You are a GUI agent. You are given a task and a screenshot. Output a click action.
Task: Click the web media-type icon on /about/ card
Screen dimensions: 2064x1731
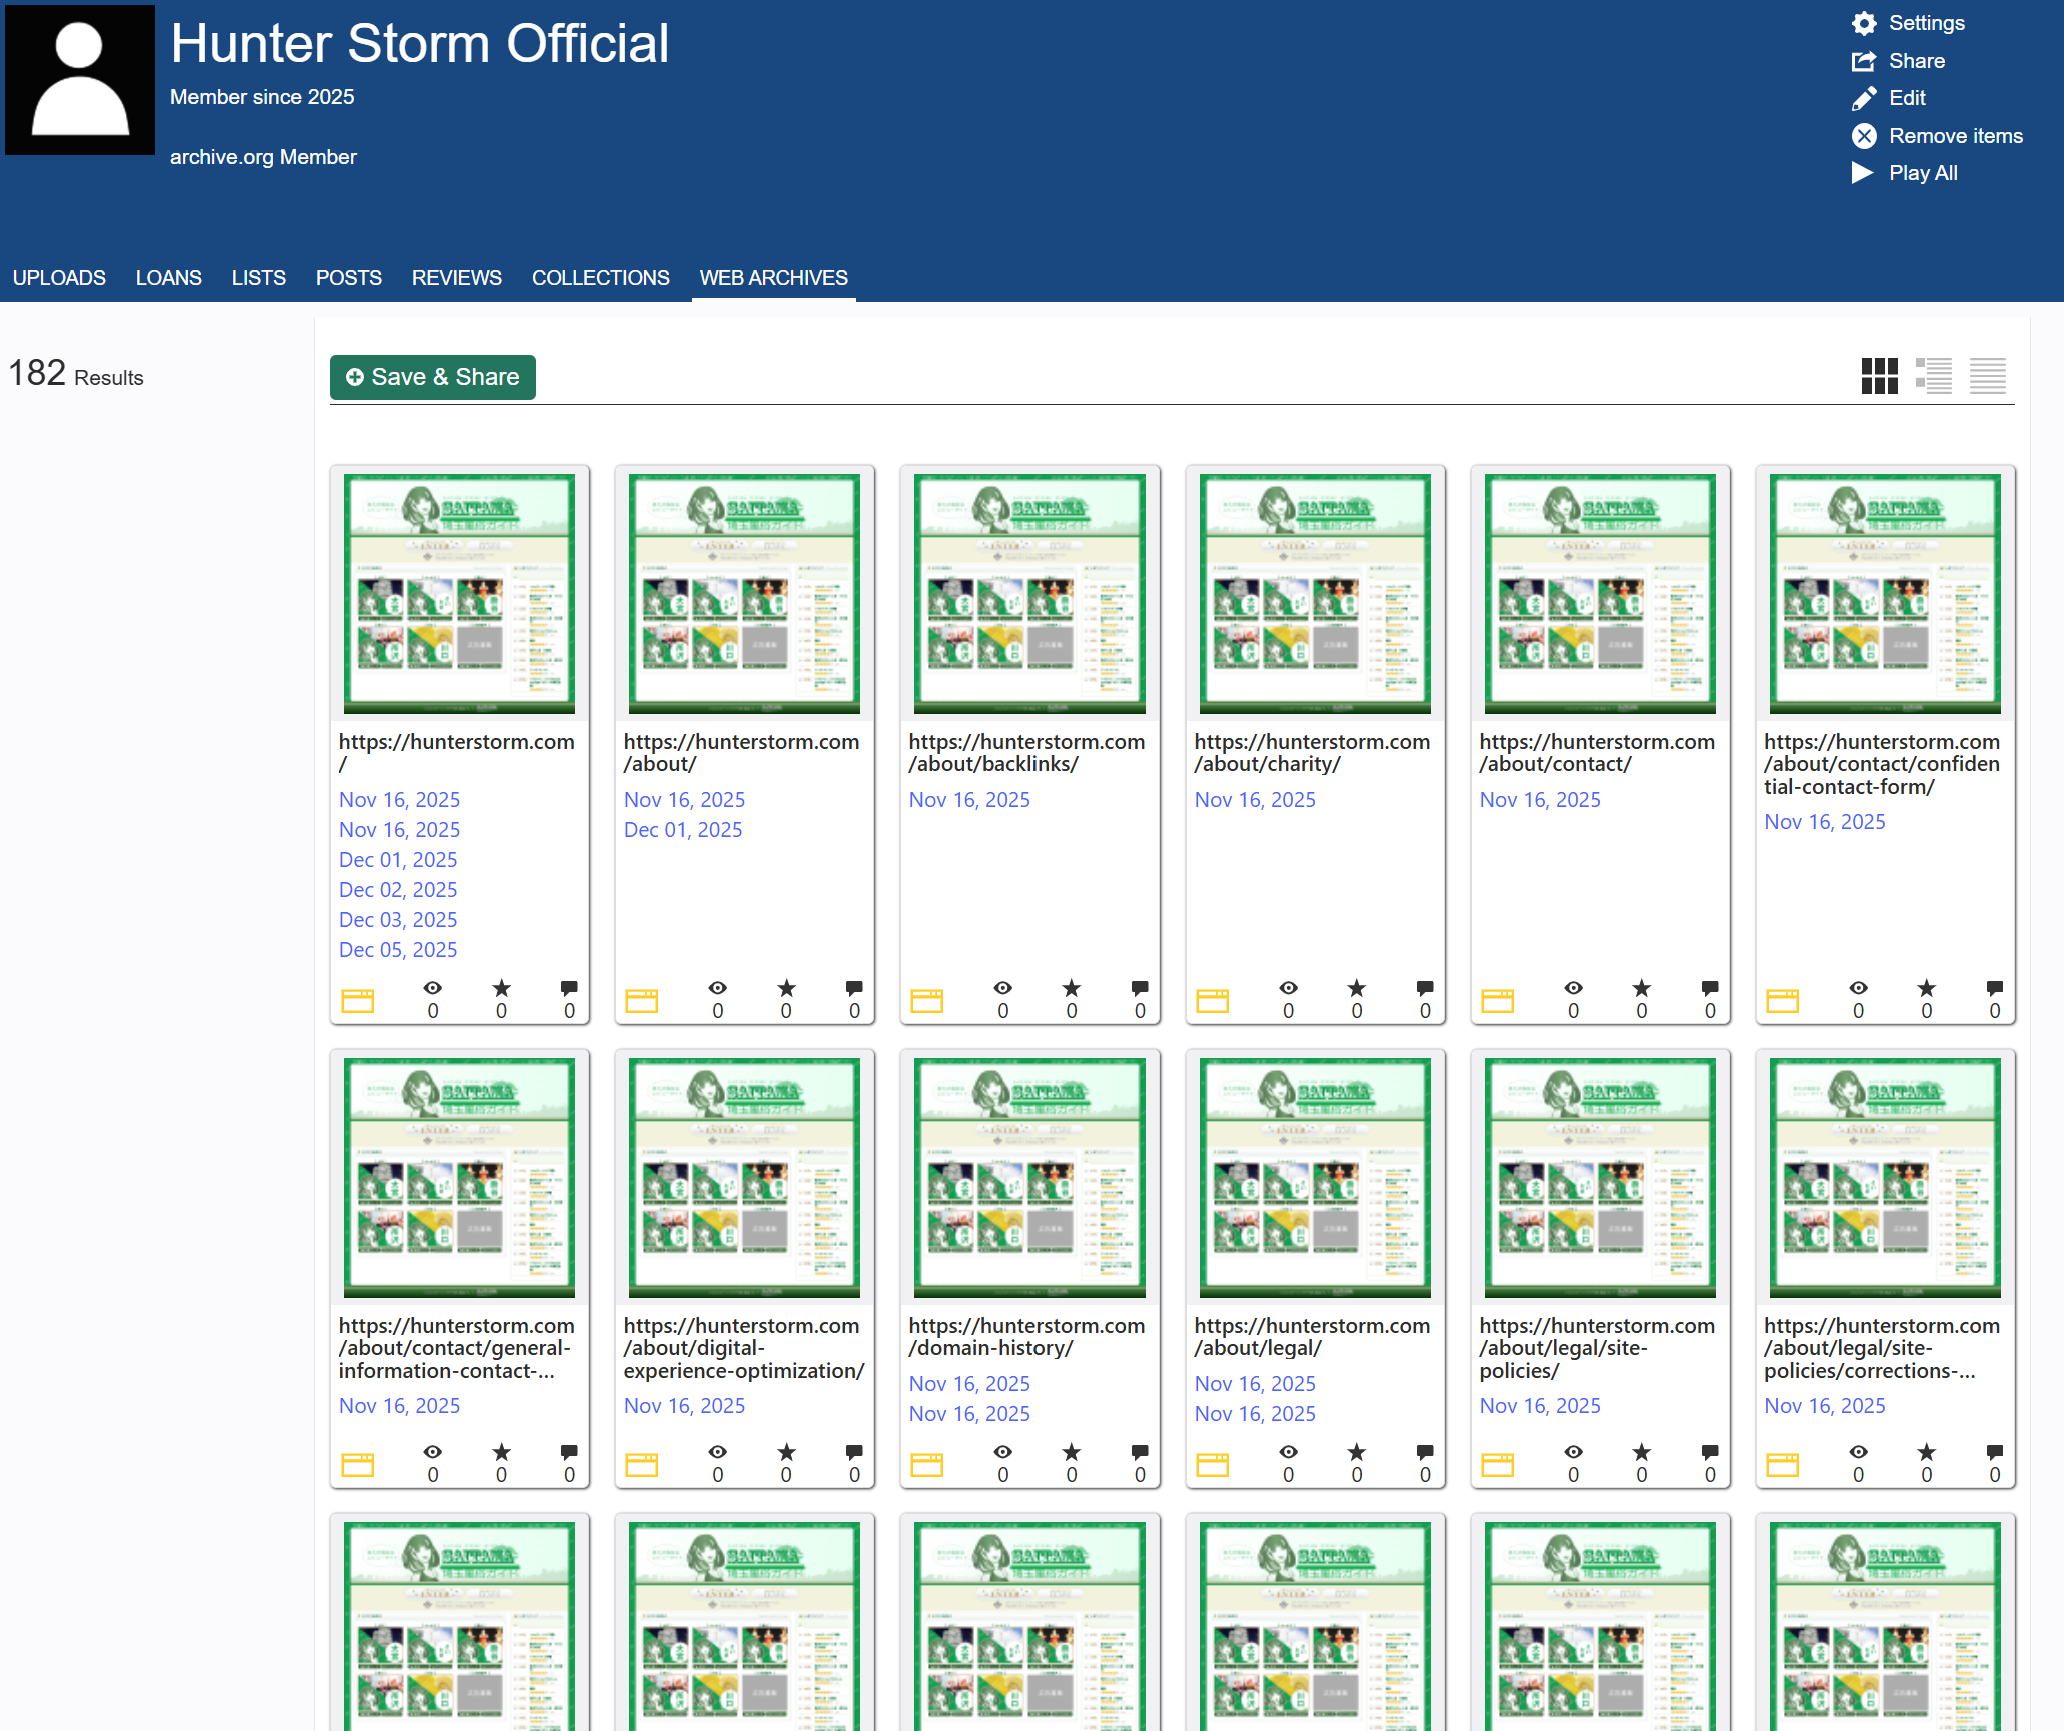pos(642,1000)
